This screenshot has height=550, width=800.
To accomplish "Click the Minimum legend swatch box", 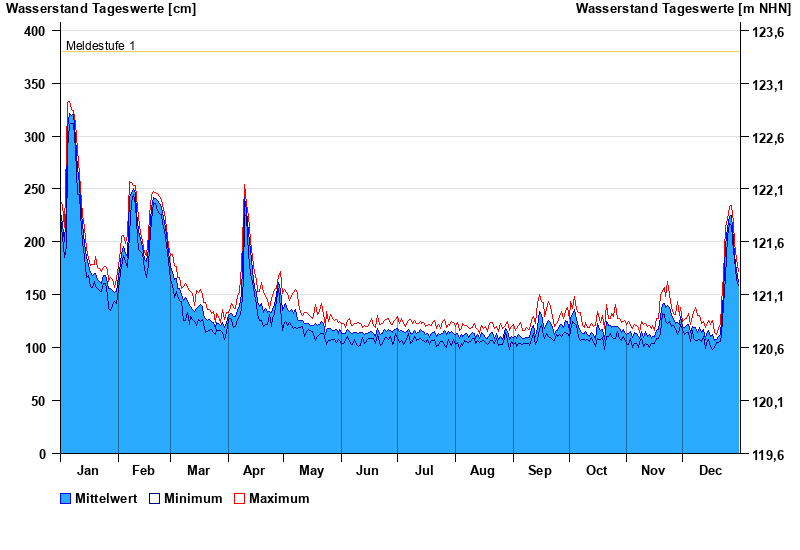I will click(x=155, y=499).
